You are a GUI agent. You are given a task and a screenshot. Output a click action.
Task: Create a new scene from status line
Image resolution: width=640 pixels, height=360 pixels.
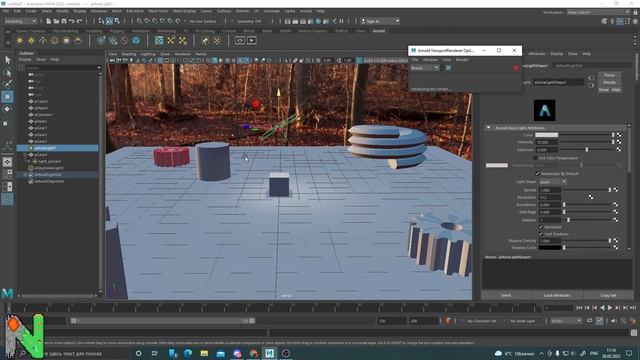(x=49, y=21)
